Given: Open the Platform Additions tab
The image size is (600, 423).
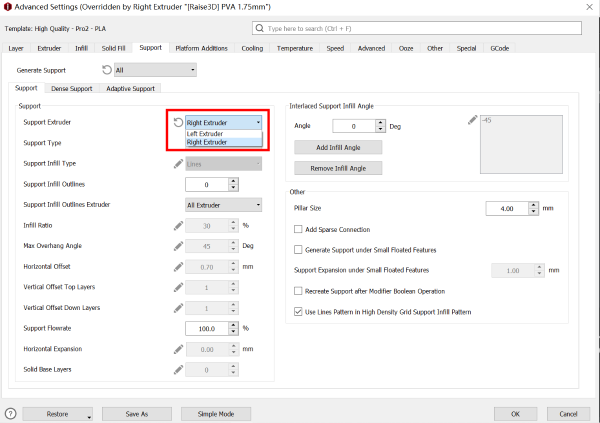Looking at the screenshot, I should (x=201, y=47).
